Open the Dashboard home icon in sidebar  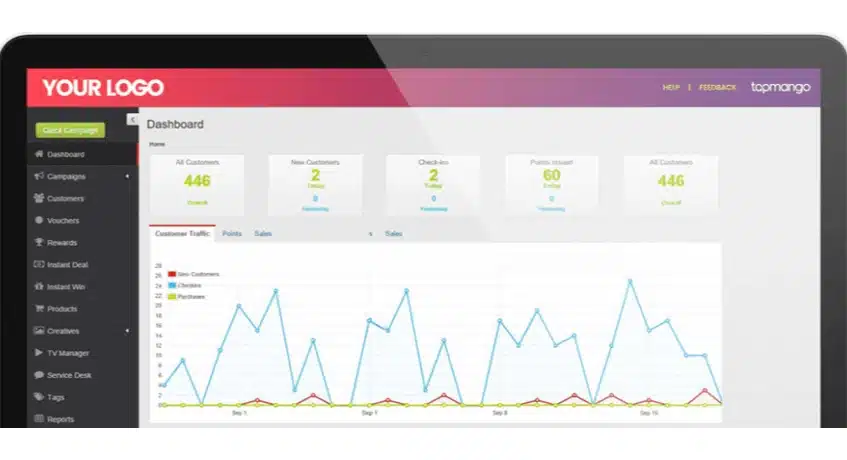pos(39,155)
